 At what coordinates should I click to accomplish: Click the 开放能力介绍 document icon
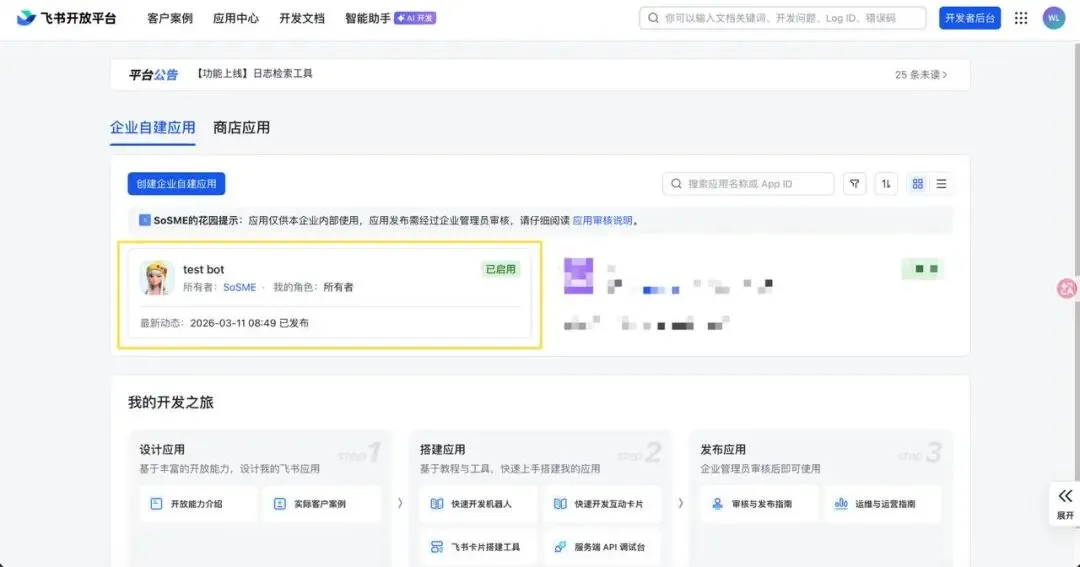click(156, 504)
